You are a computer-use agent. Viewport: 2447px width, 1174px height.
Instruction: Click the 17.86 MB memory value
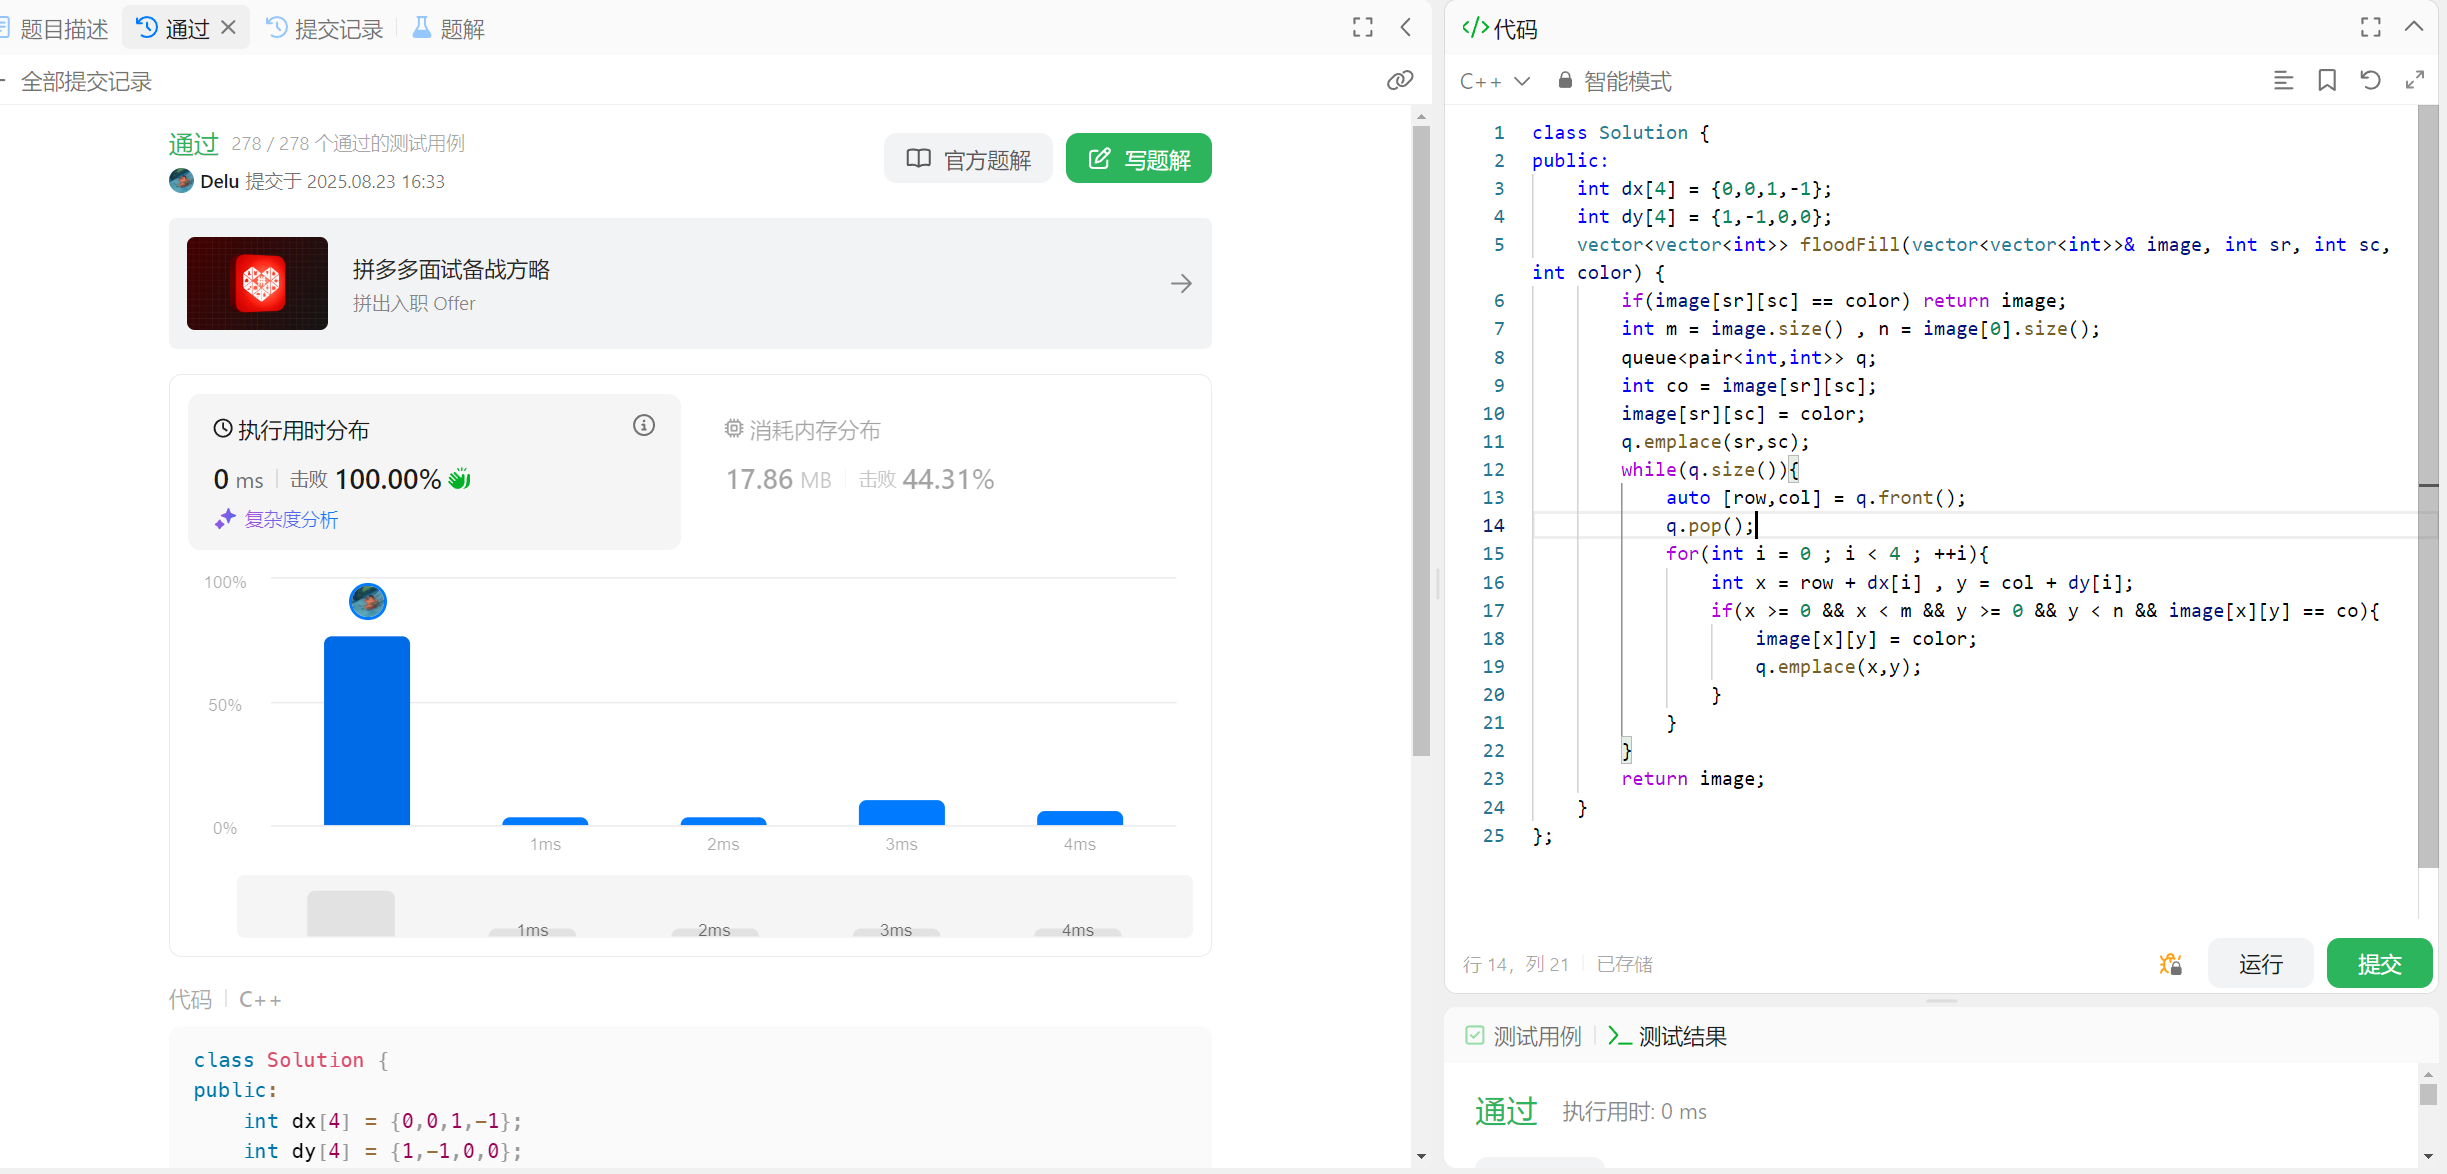(x=778, y=480)
